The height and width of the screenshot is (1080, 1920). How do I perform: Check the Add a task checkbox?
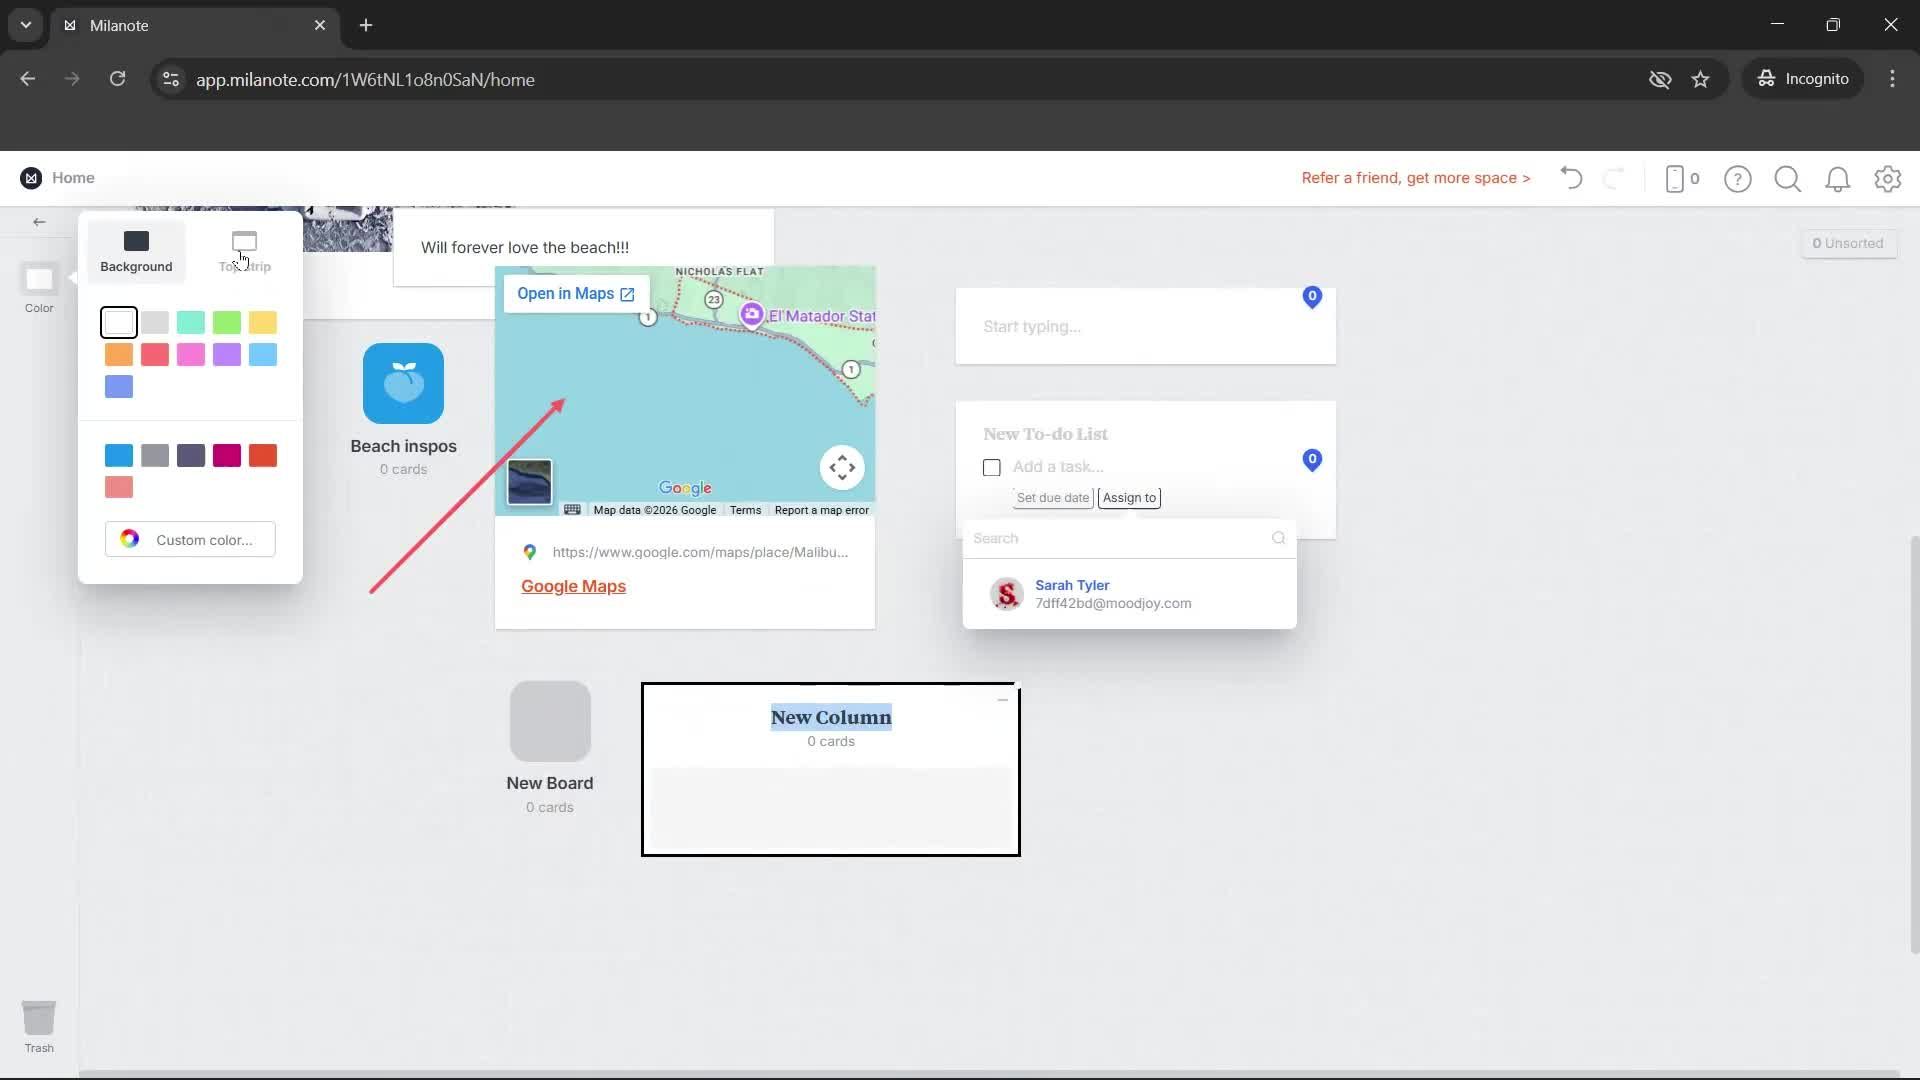tap(992, 468)
